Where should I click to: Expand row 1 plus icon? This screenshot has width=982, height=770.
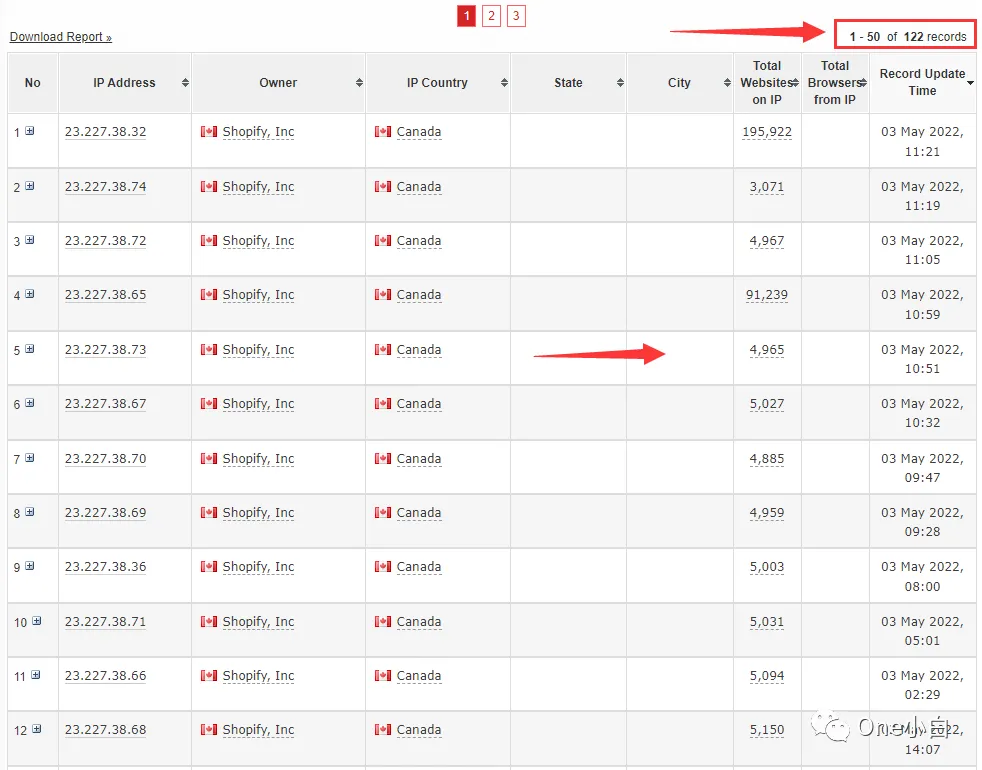[x=29, y=131]
